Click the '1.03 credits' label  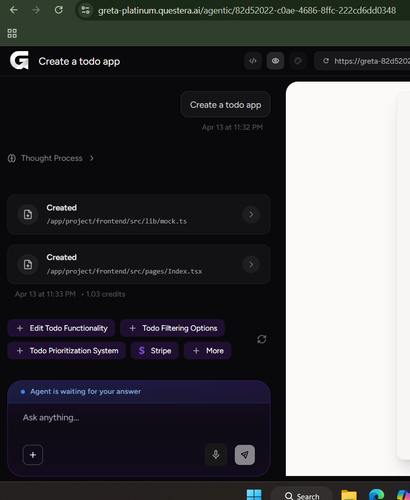[106, 294]
